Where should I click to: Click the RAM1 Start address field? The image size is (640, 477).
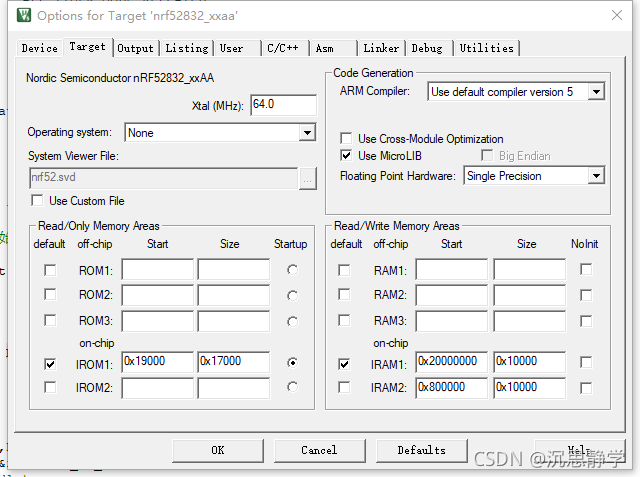point(452,269)
